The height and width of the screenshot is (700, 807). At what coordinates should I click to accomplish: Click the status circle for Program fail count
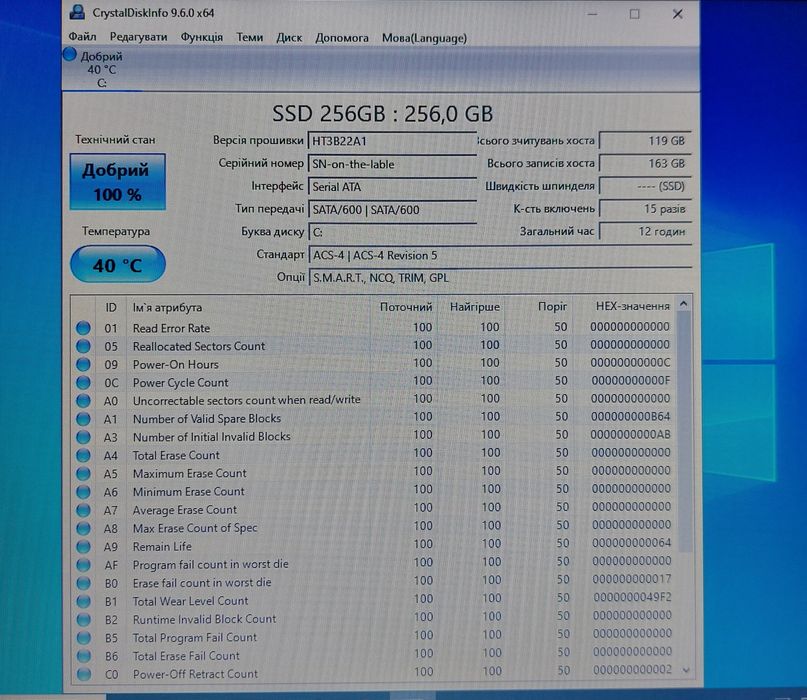click(83, 565)
